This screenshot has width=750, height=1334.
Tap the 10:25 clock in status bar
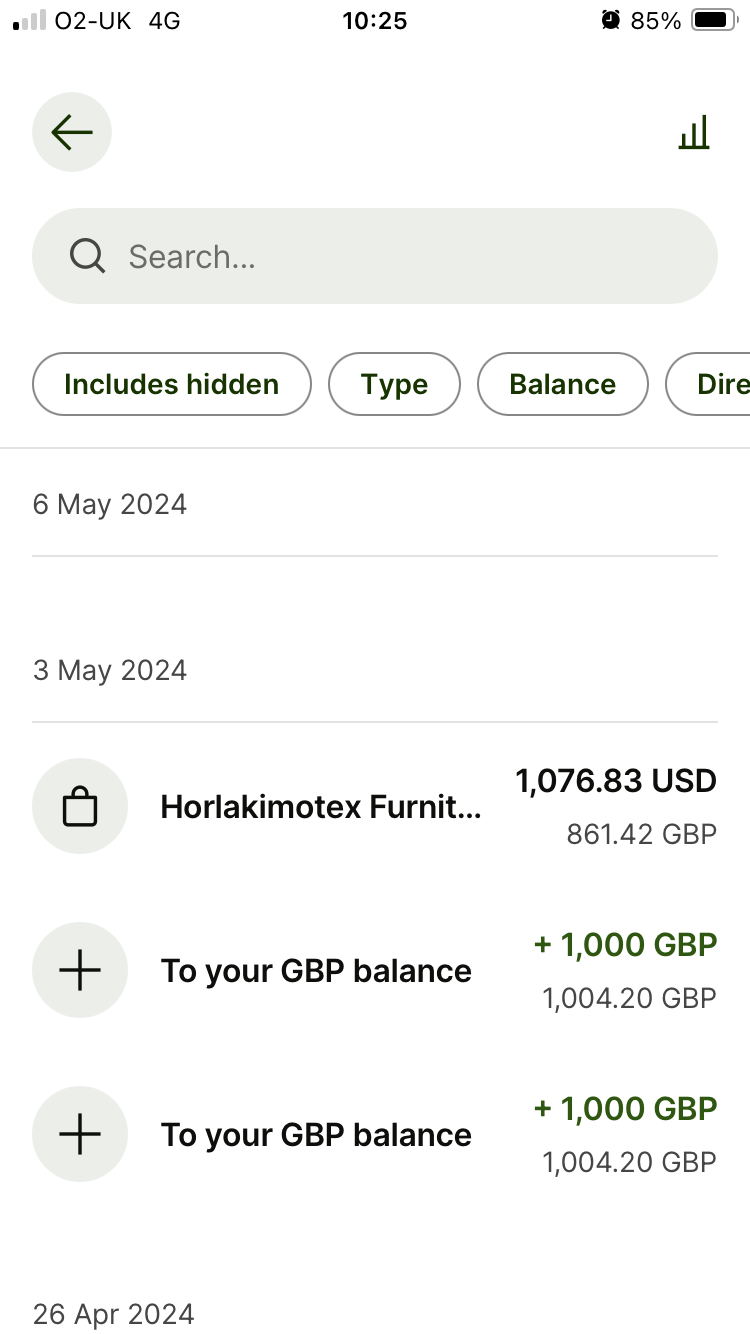point(375,20)
